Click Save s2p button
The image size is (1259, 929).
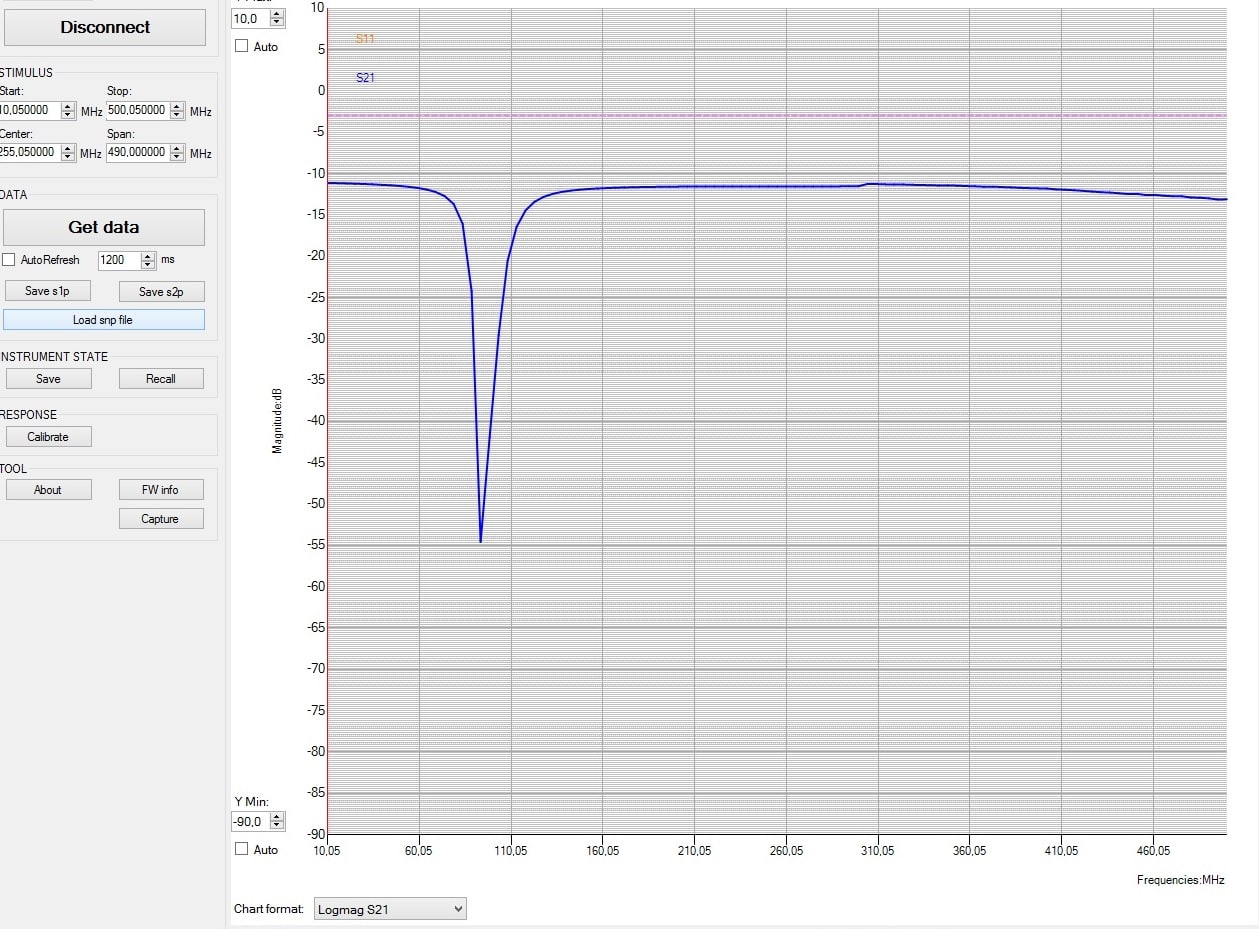click(x=161, y=291)
